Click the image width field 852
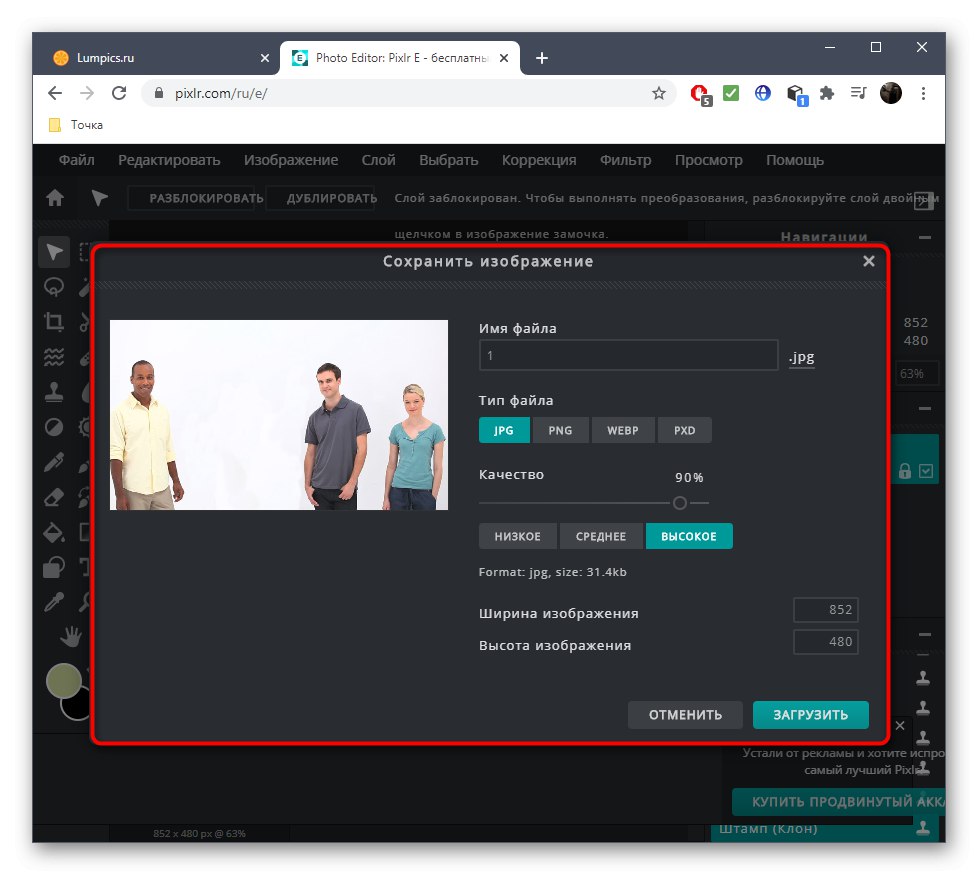Viewport: 978px width, 875px height. click(826, 610)
